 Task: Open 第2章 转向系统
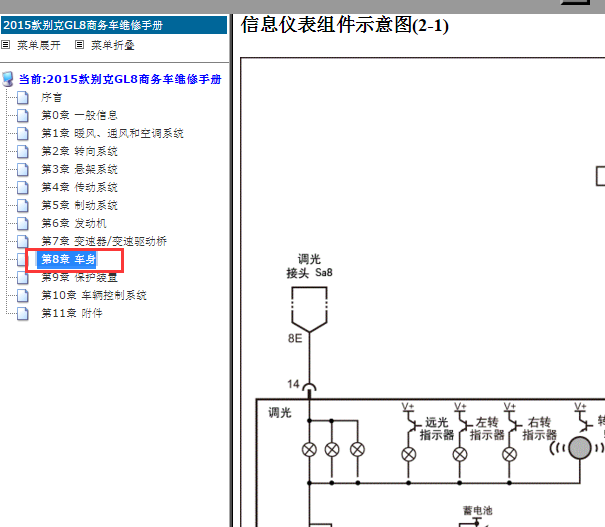tap(79, 151)
